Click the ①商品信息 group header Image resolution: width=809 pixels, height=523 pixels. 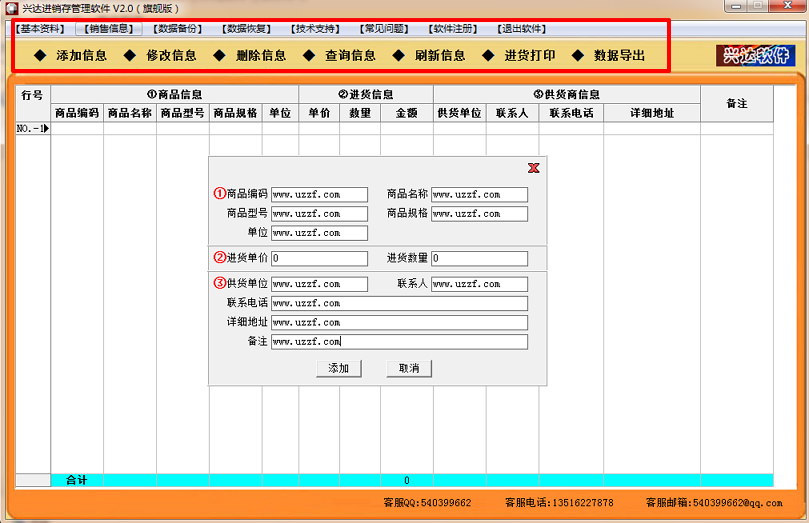[x=174, y=94]
